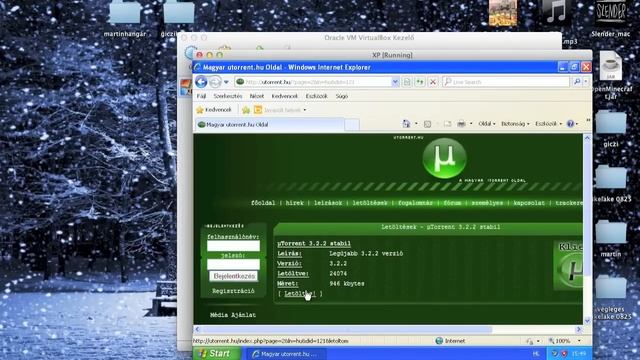Click the green µTorrent logo on page
The width and height of the screenshot is (640, 360).
click(x=444, y=158)
